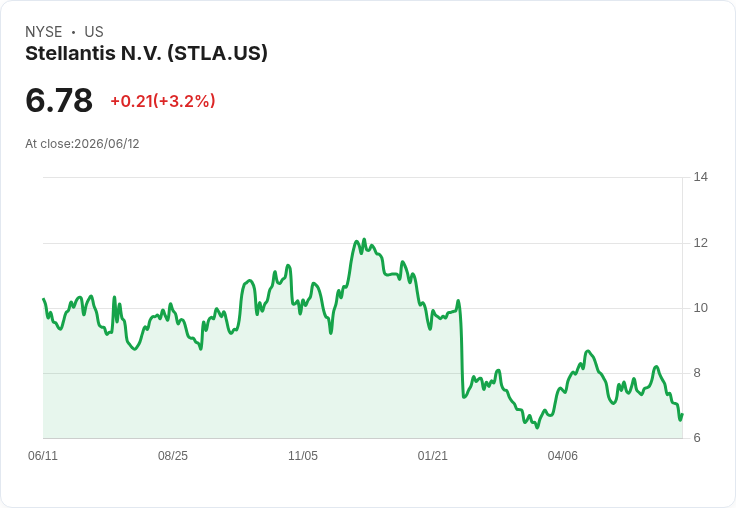Screen dimensions: 736x508
Task: Click the US market label
Action: 94,32
